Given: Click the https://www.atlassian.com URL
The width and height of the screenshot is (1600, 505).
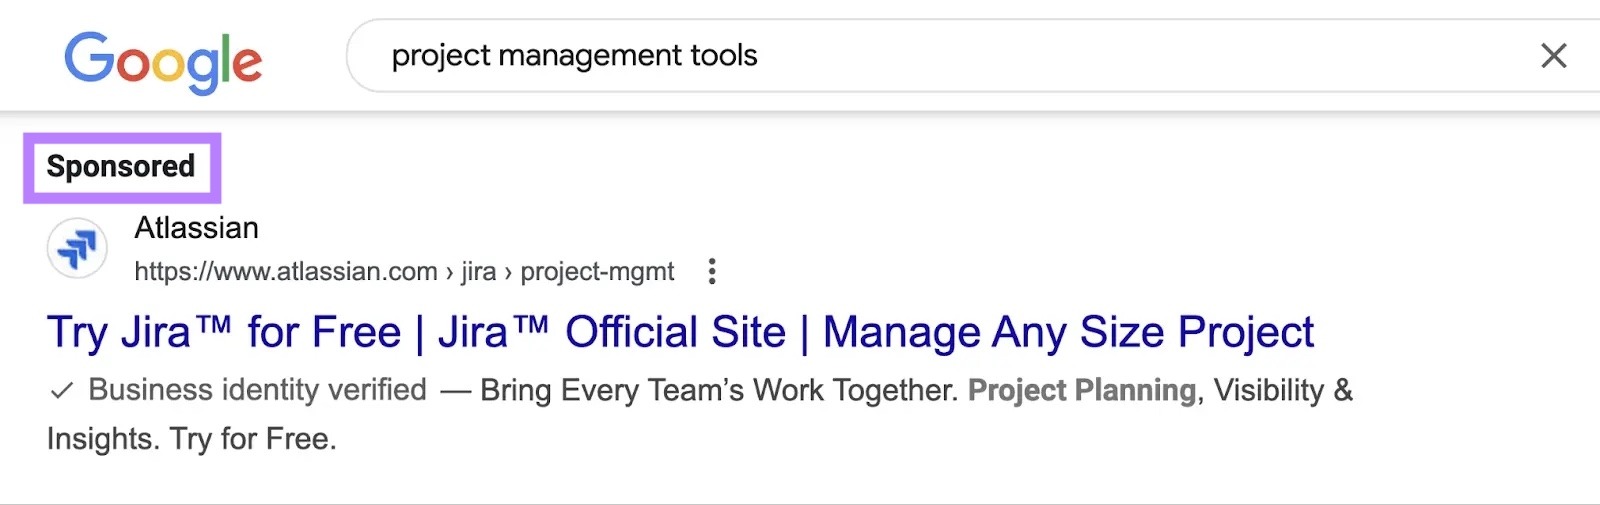Looking at the screenshot, I should (286, 271).
